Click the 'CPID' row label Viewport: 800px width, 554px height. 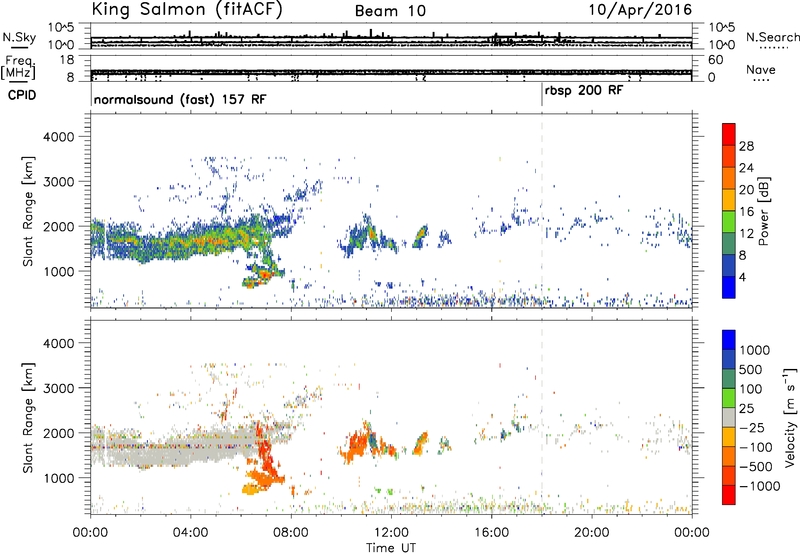pyautogui.click(x=22, y=95)
